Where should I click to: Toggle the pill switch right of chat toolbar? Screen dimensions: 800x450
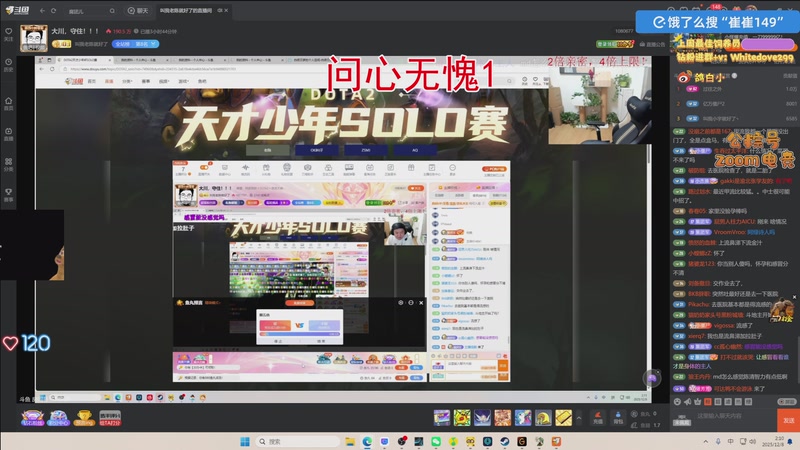click(x=787, y=402)
